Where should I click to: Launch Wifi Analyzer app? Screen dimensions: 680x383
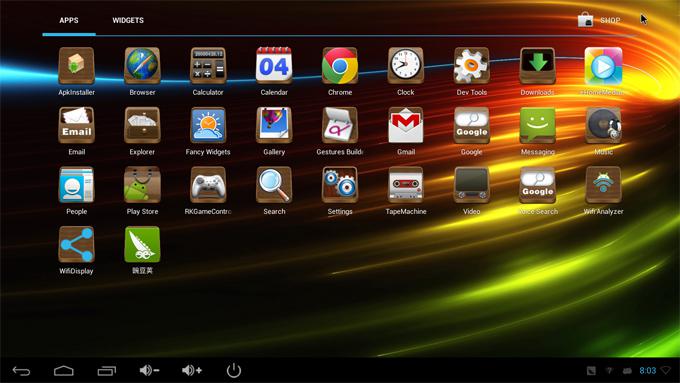[x=603, y=185]
